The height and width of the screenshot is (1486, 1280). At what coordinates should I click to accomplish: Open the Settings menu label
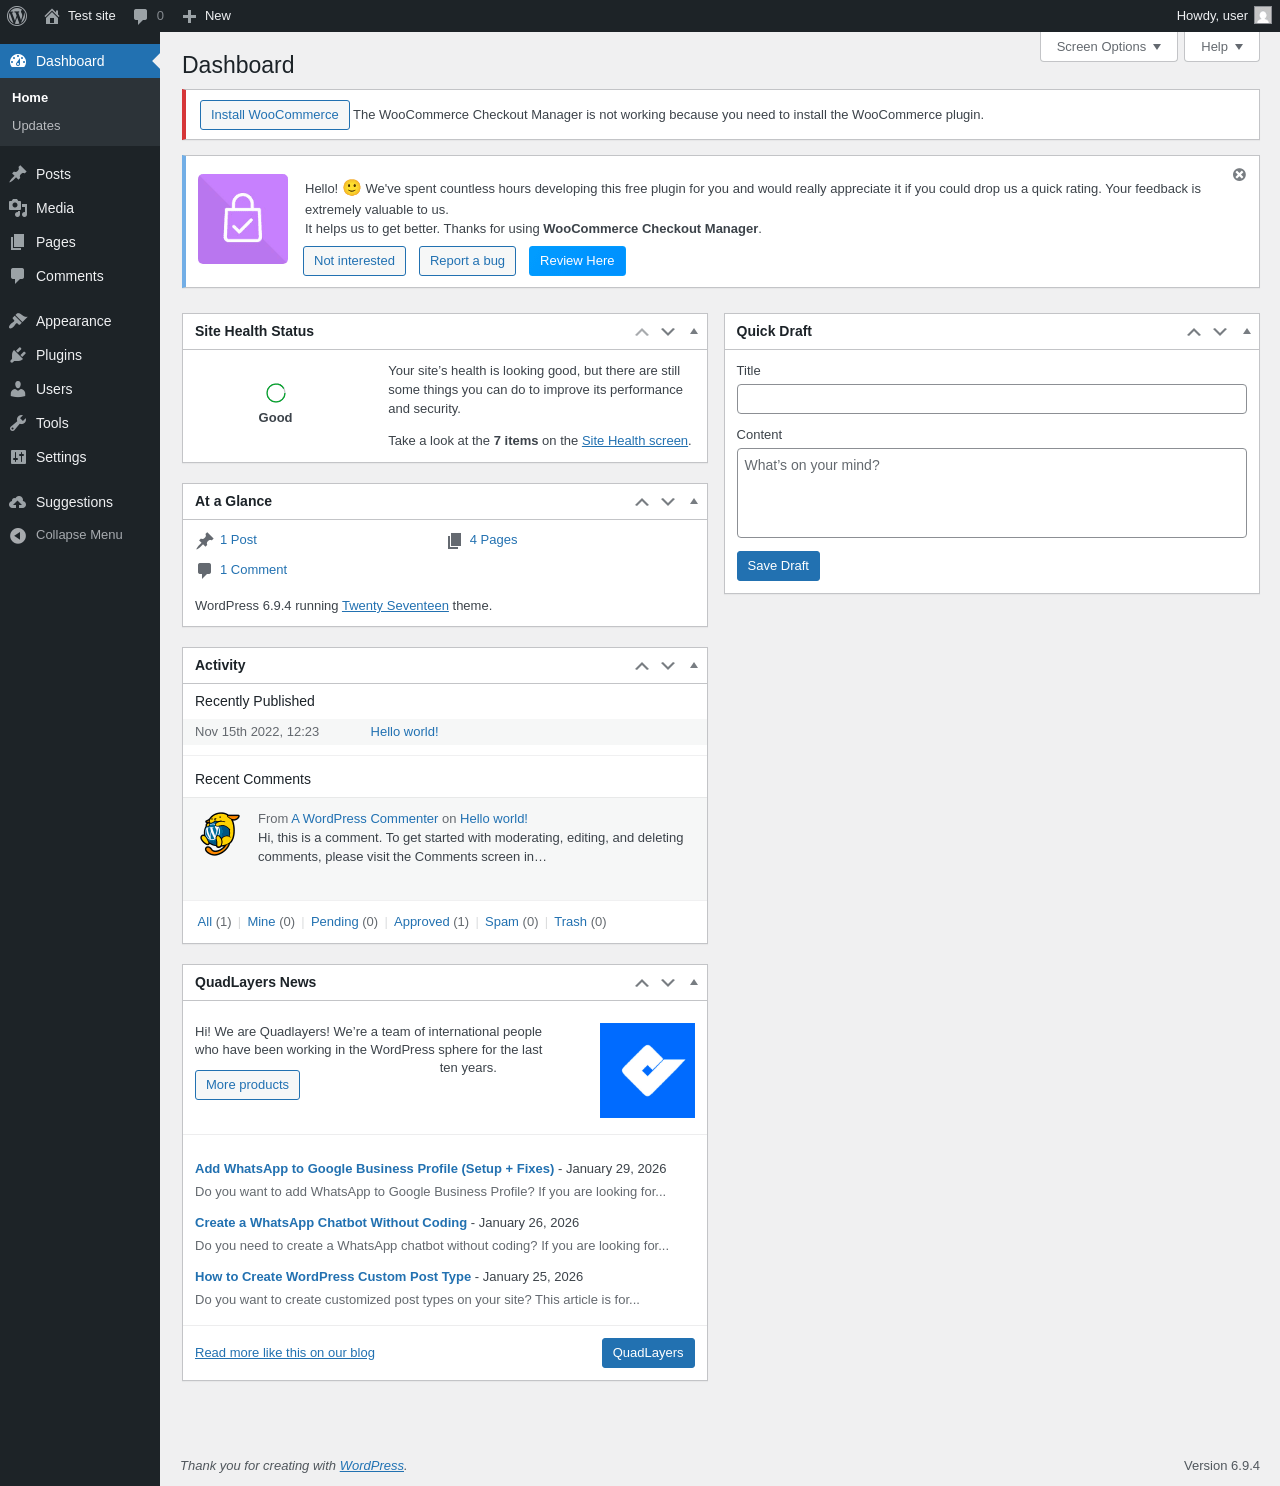click(61, 457)
